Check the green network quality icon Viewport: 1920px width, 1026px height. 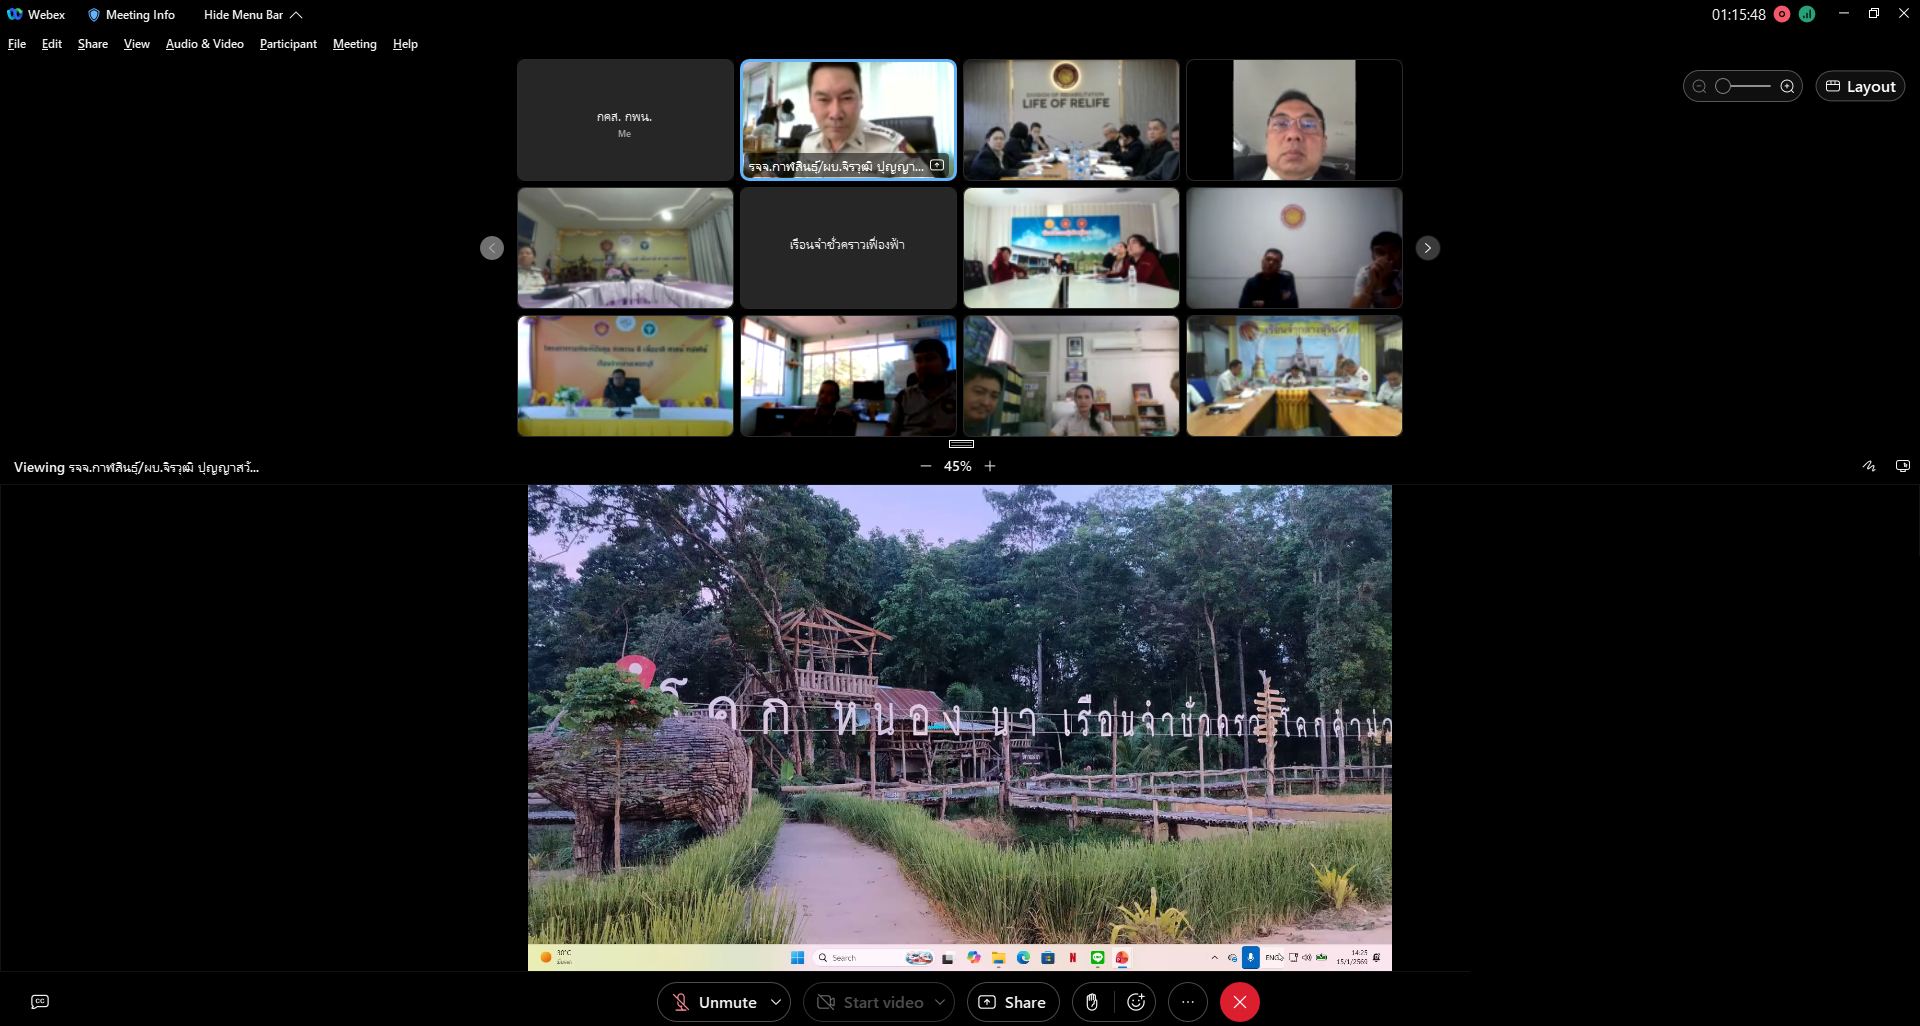(x=1807, y=14)
